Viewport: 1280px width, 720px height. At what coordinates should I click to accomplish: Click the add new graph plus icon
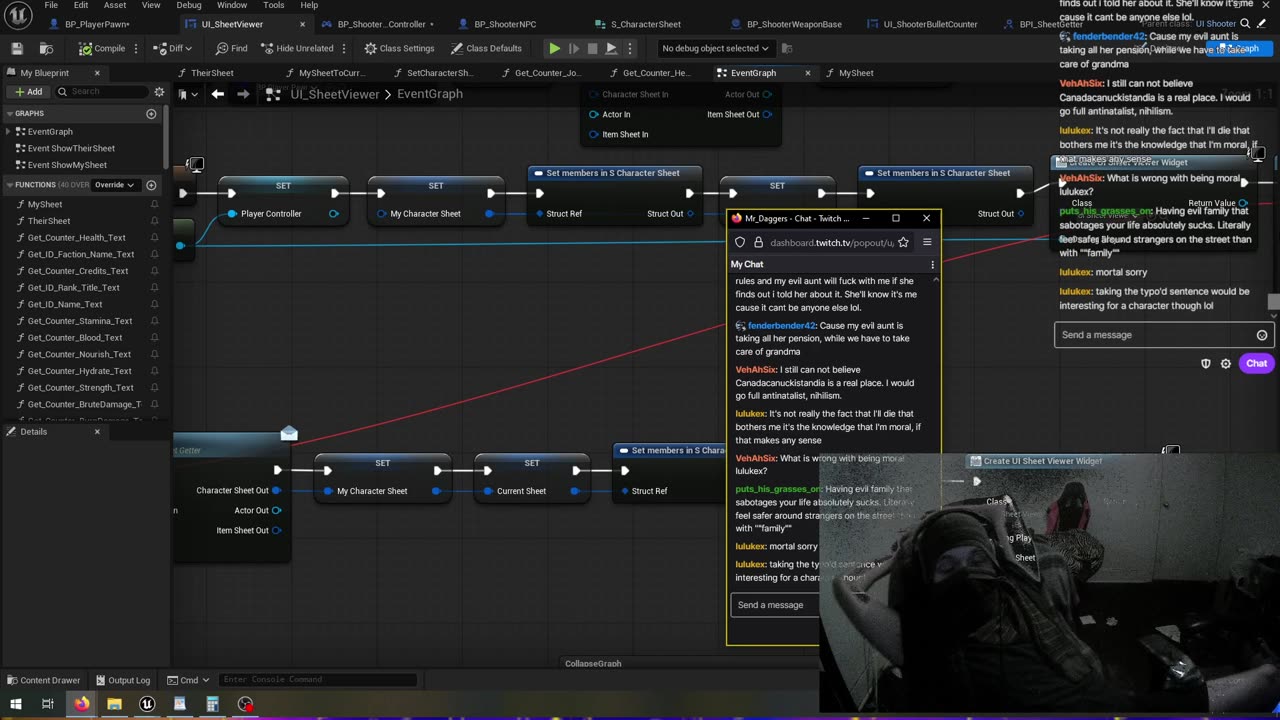pos(151,114)
